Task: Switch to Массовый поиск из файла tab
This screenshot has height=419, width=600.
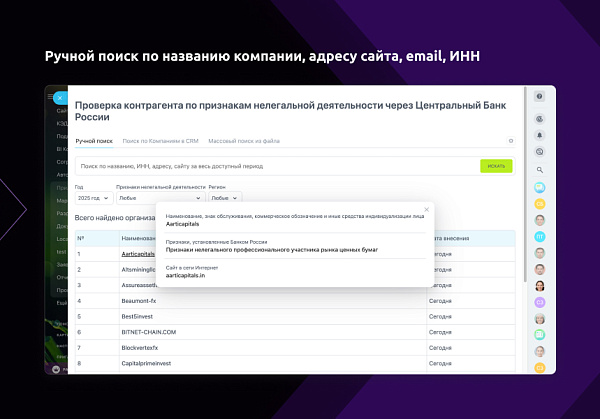Action: click(244, 141)
